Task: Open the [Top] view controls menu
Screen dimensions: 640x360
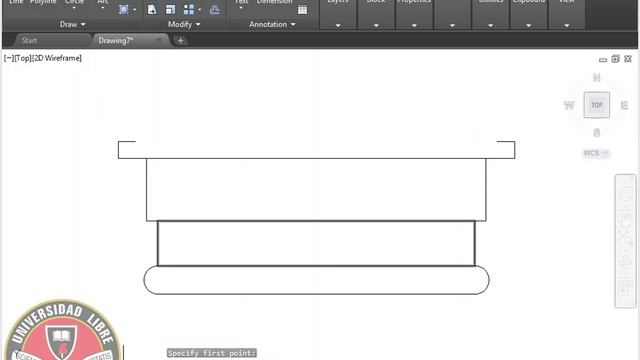Action: (x=22, y=58)
